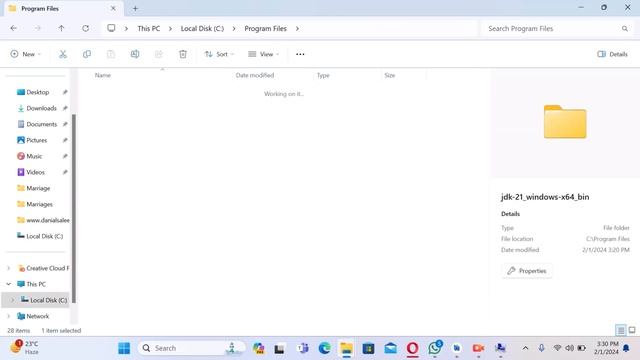This screenshot has height=360, width=640.
Task: Open Music in the sidebar
Action: tap(34, 156)
